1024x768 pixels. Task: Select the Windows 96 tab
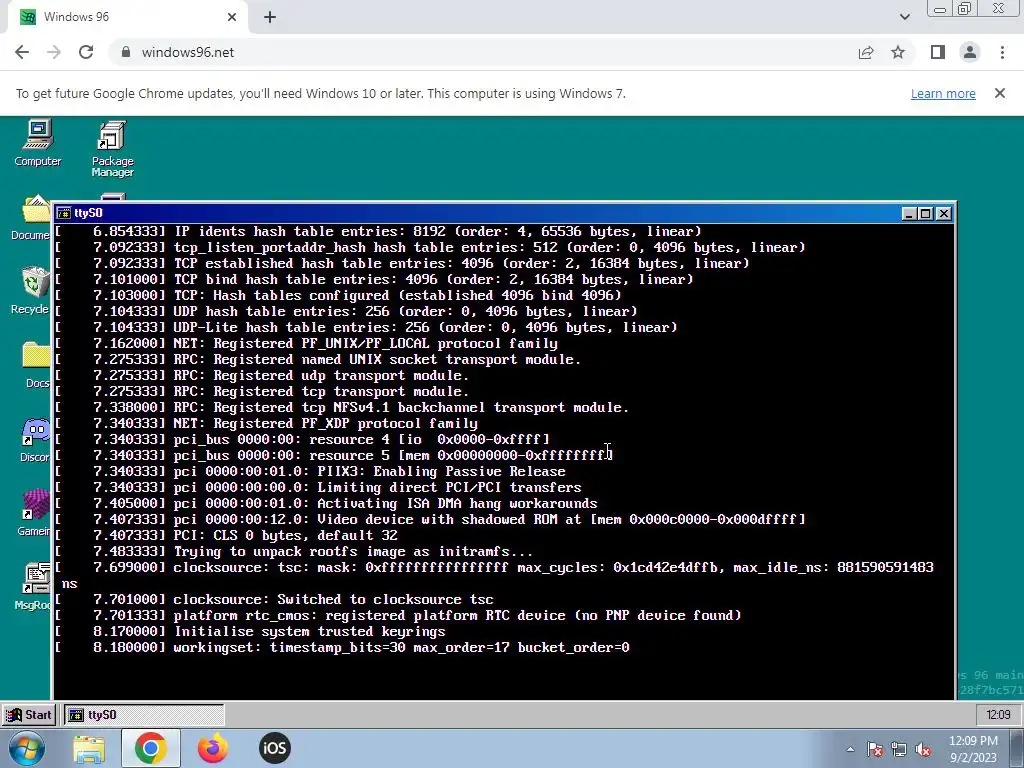[x=127, y=17]
